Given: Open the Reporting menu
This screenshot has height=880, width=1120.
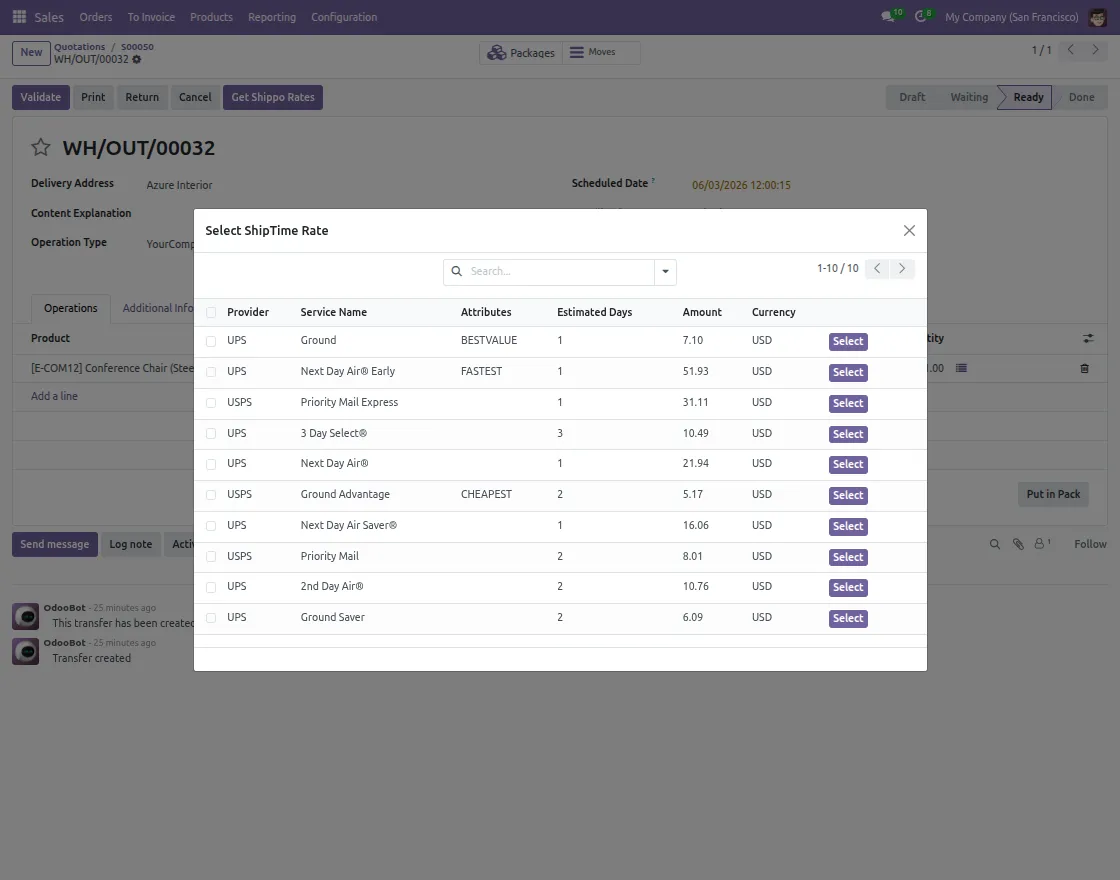Looking at the screenshot, I should (271, 17).
